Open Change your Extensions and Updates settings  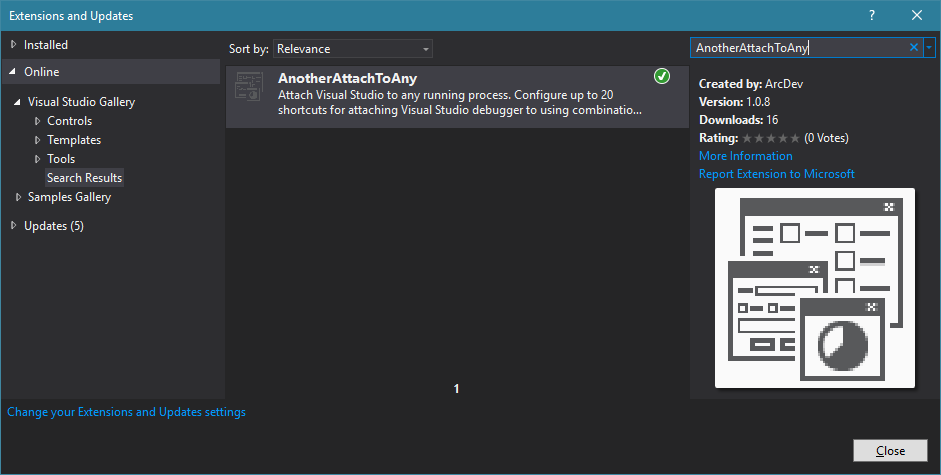[126, 412]
